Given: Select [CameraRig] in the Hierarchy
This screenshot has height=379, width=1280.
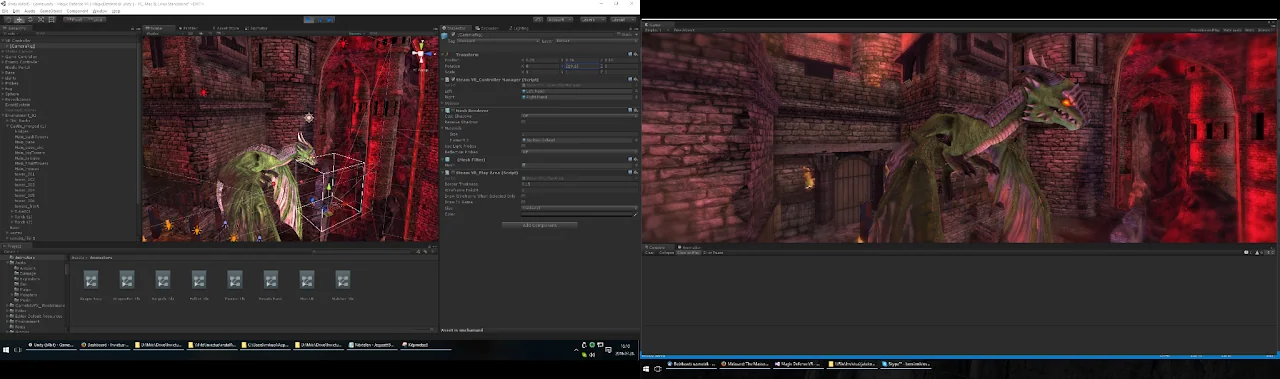Looking at the screenshot, I should coord(22,46).
